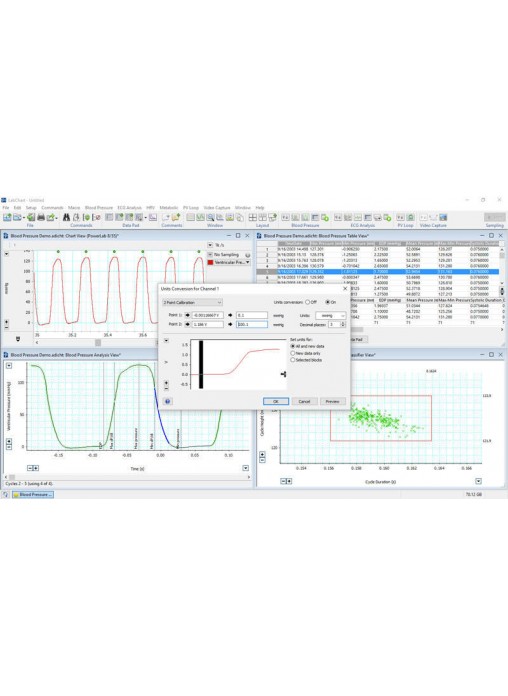Click the Find binoculars toolbar icon
This screenshot has height=696, width=508.
66,217
